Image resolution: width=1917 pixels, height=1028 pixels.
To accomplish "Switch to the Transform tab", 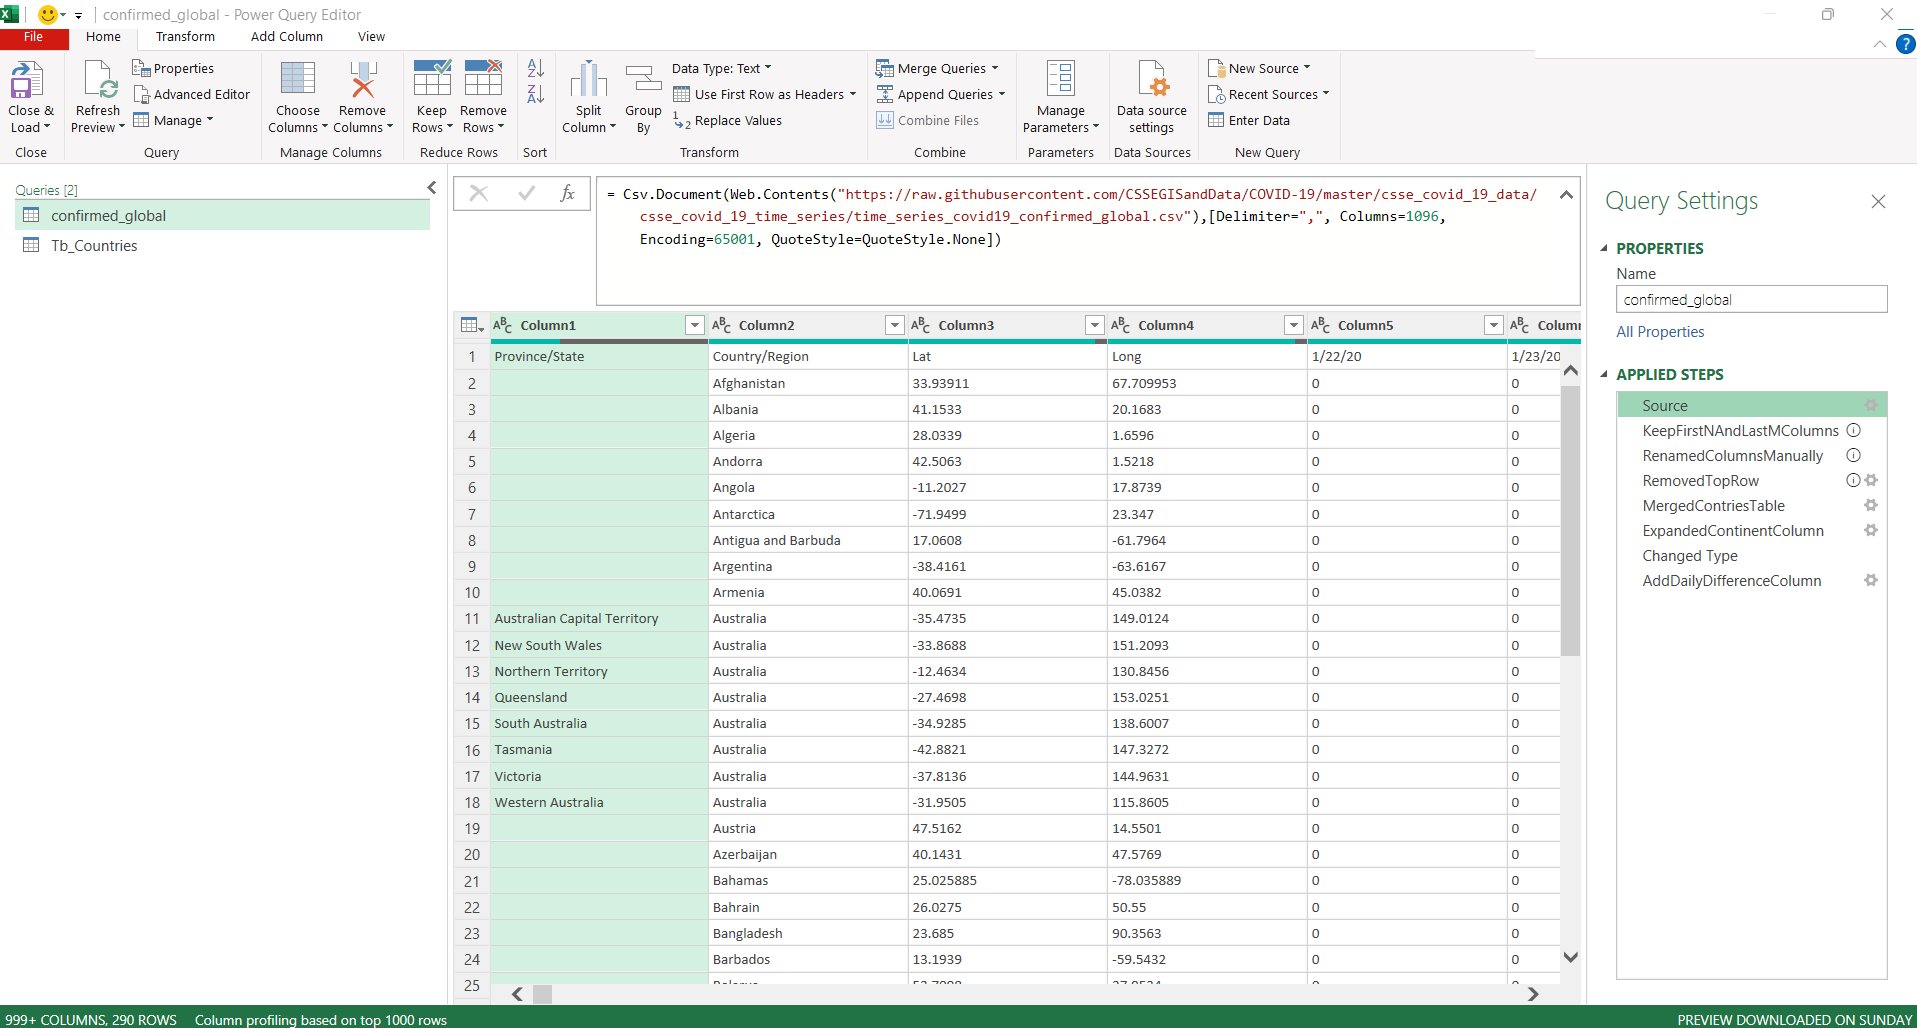I will [185, 36].
